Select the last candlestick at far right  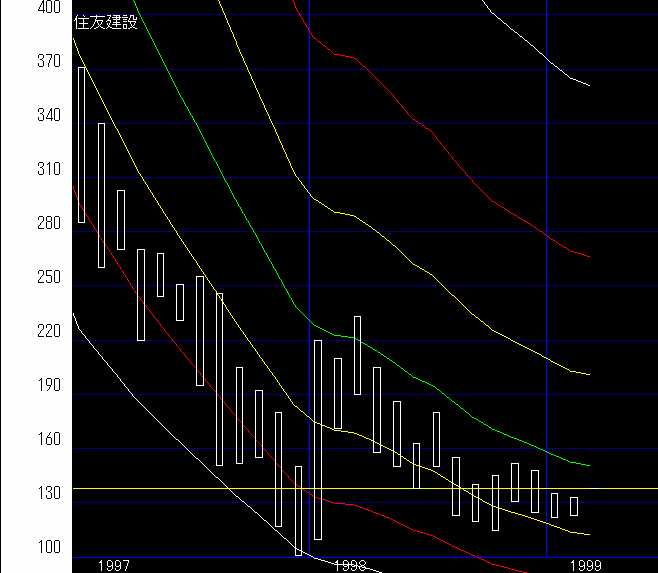(574, 506)
